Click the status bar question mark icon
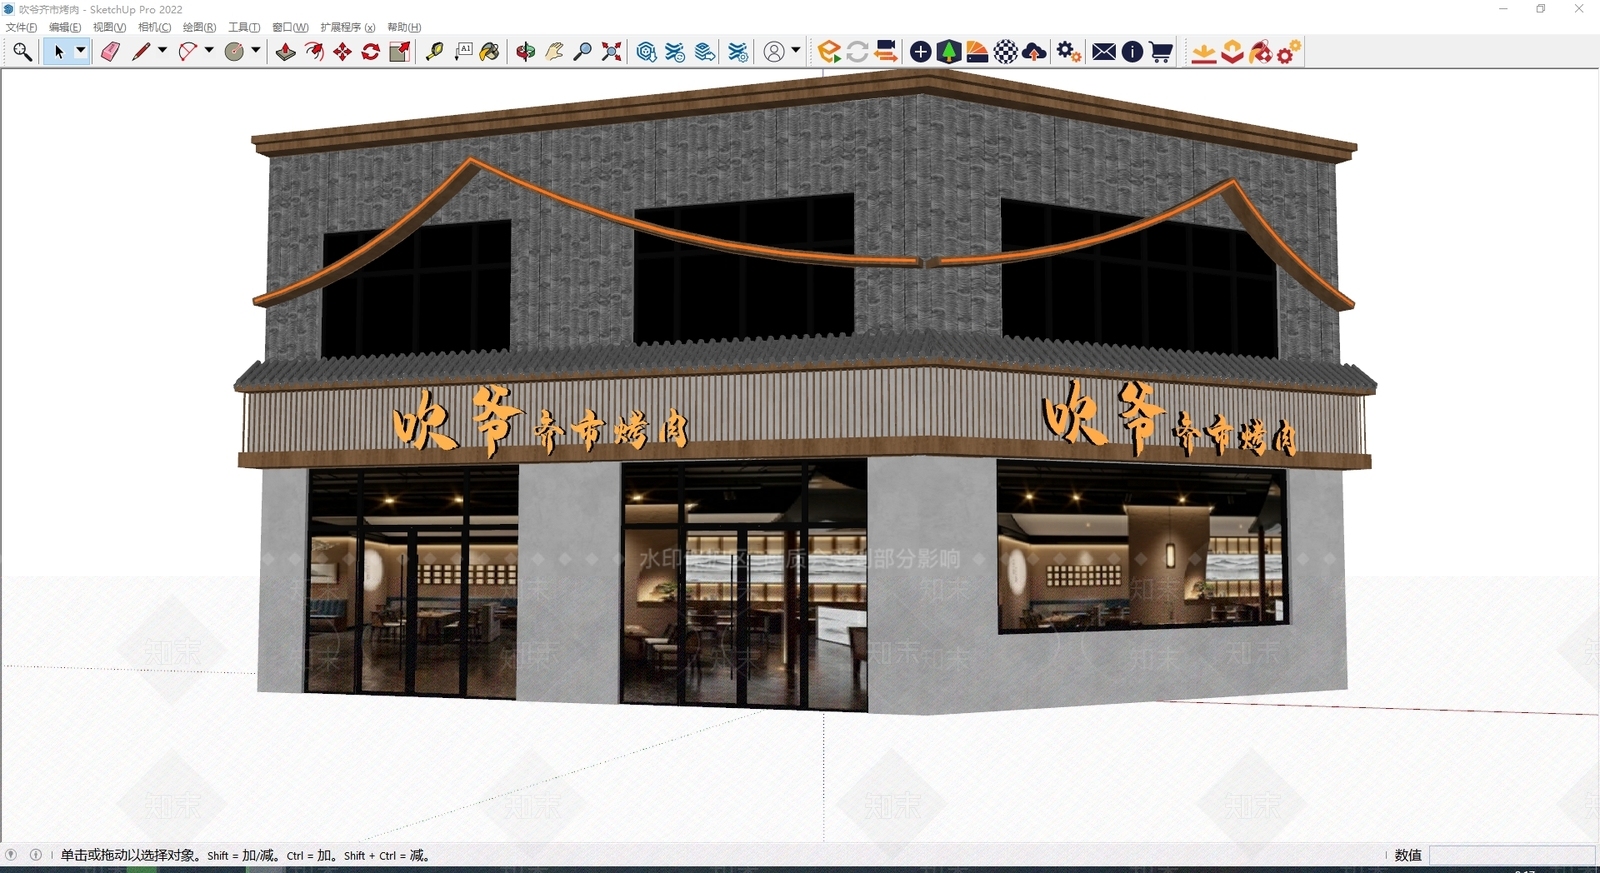 click(x=11, y=855)
